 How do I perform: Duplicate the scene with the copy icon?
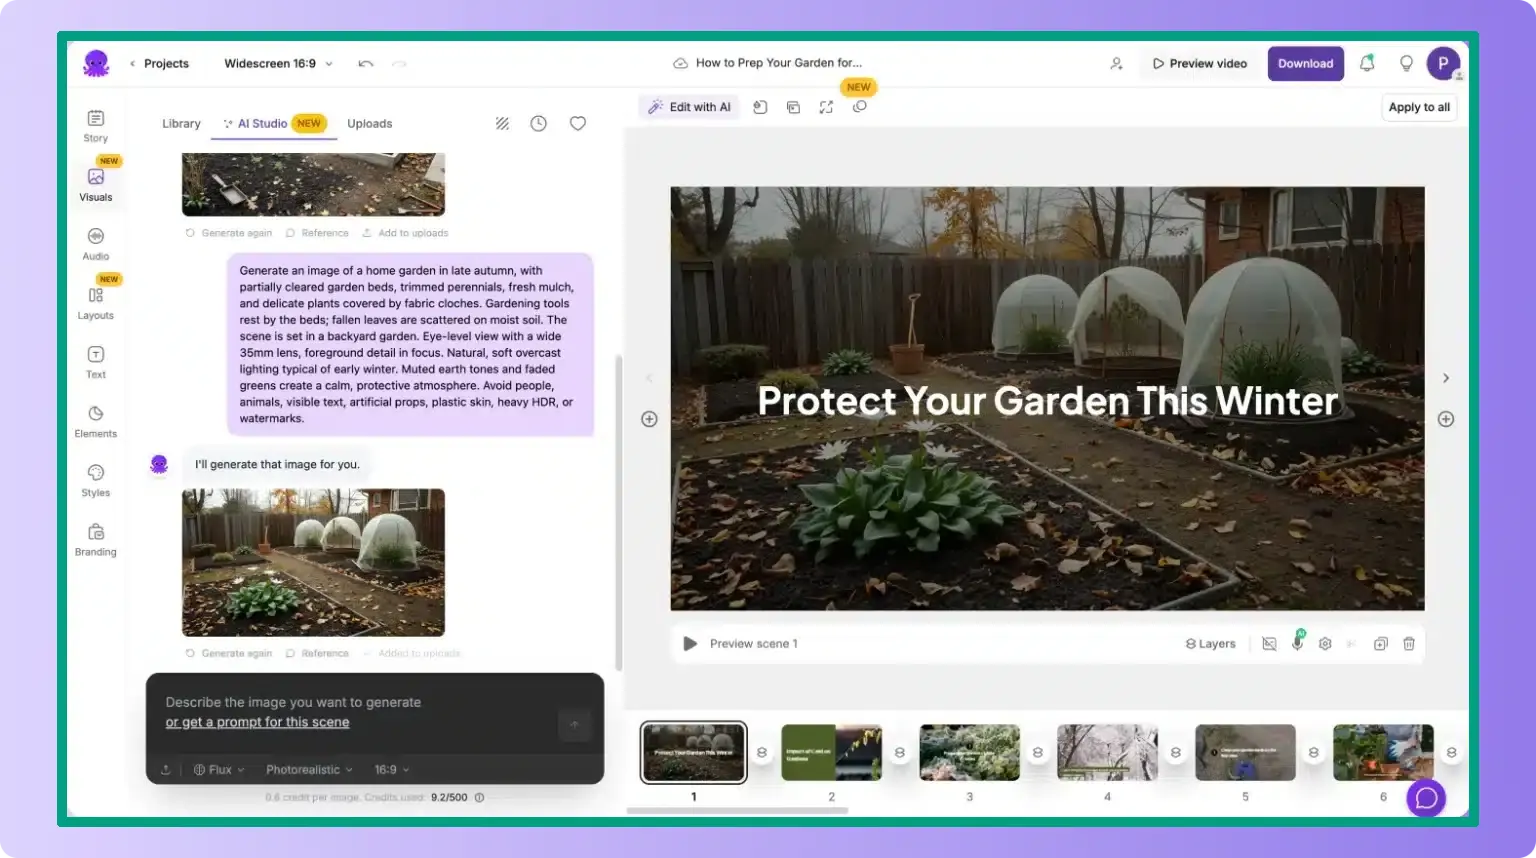click(1381, 643)
